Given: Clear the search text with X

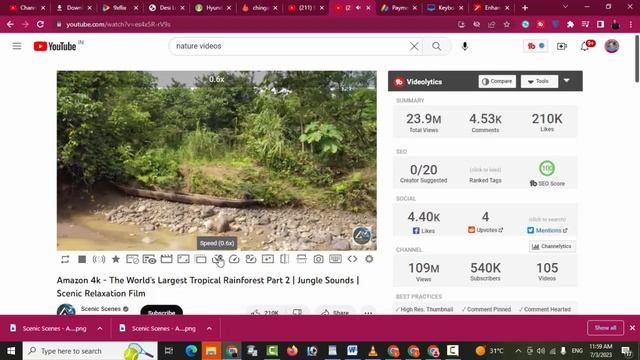Looking at the screenshot, I should (x=414, y=46).
